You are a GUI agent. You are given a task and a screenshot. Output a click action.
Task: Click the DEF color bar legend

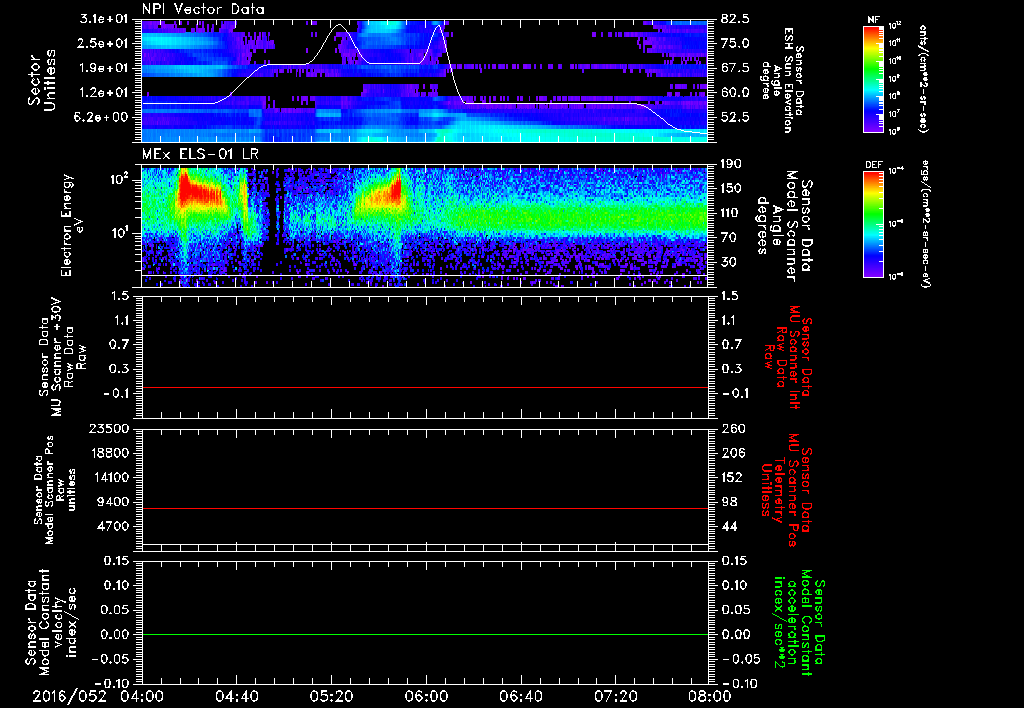click(873, 224)
